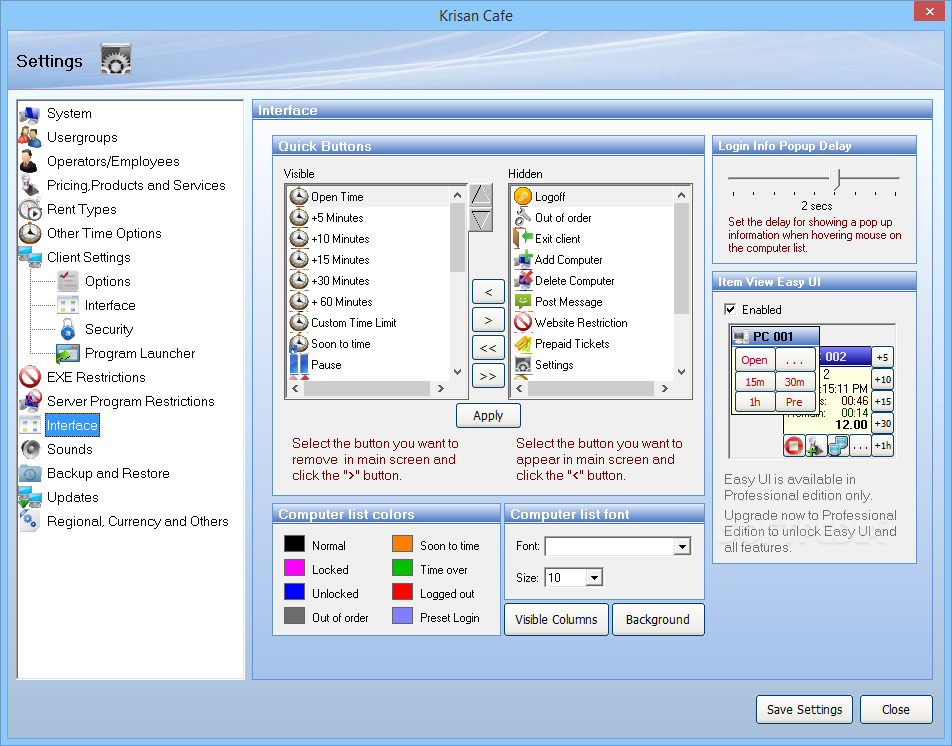Click the Delete Computer icon
This screenshot has width=952, height=746.
(x=523, y=280)
